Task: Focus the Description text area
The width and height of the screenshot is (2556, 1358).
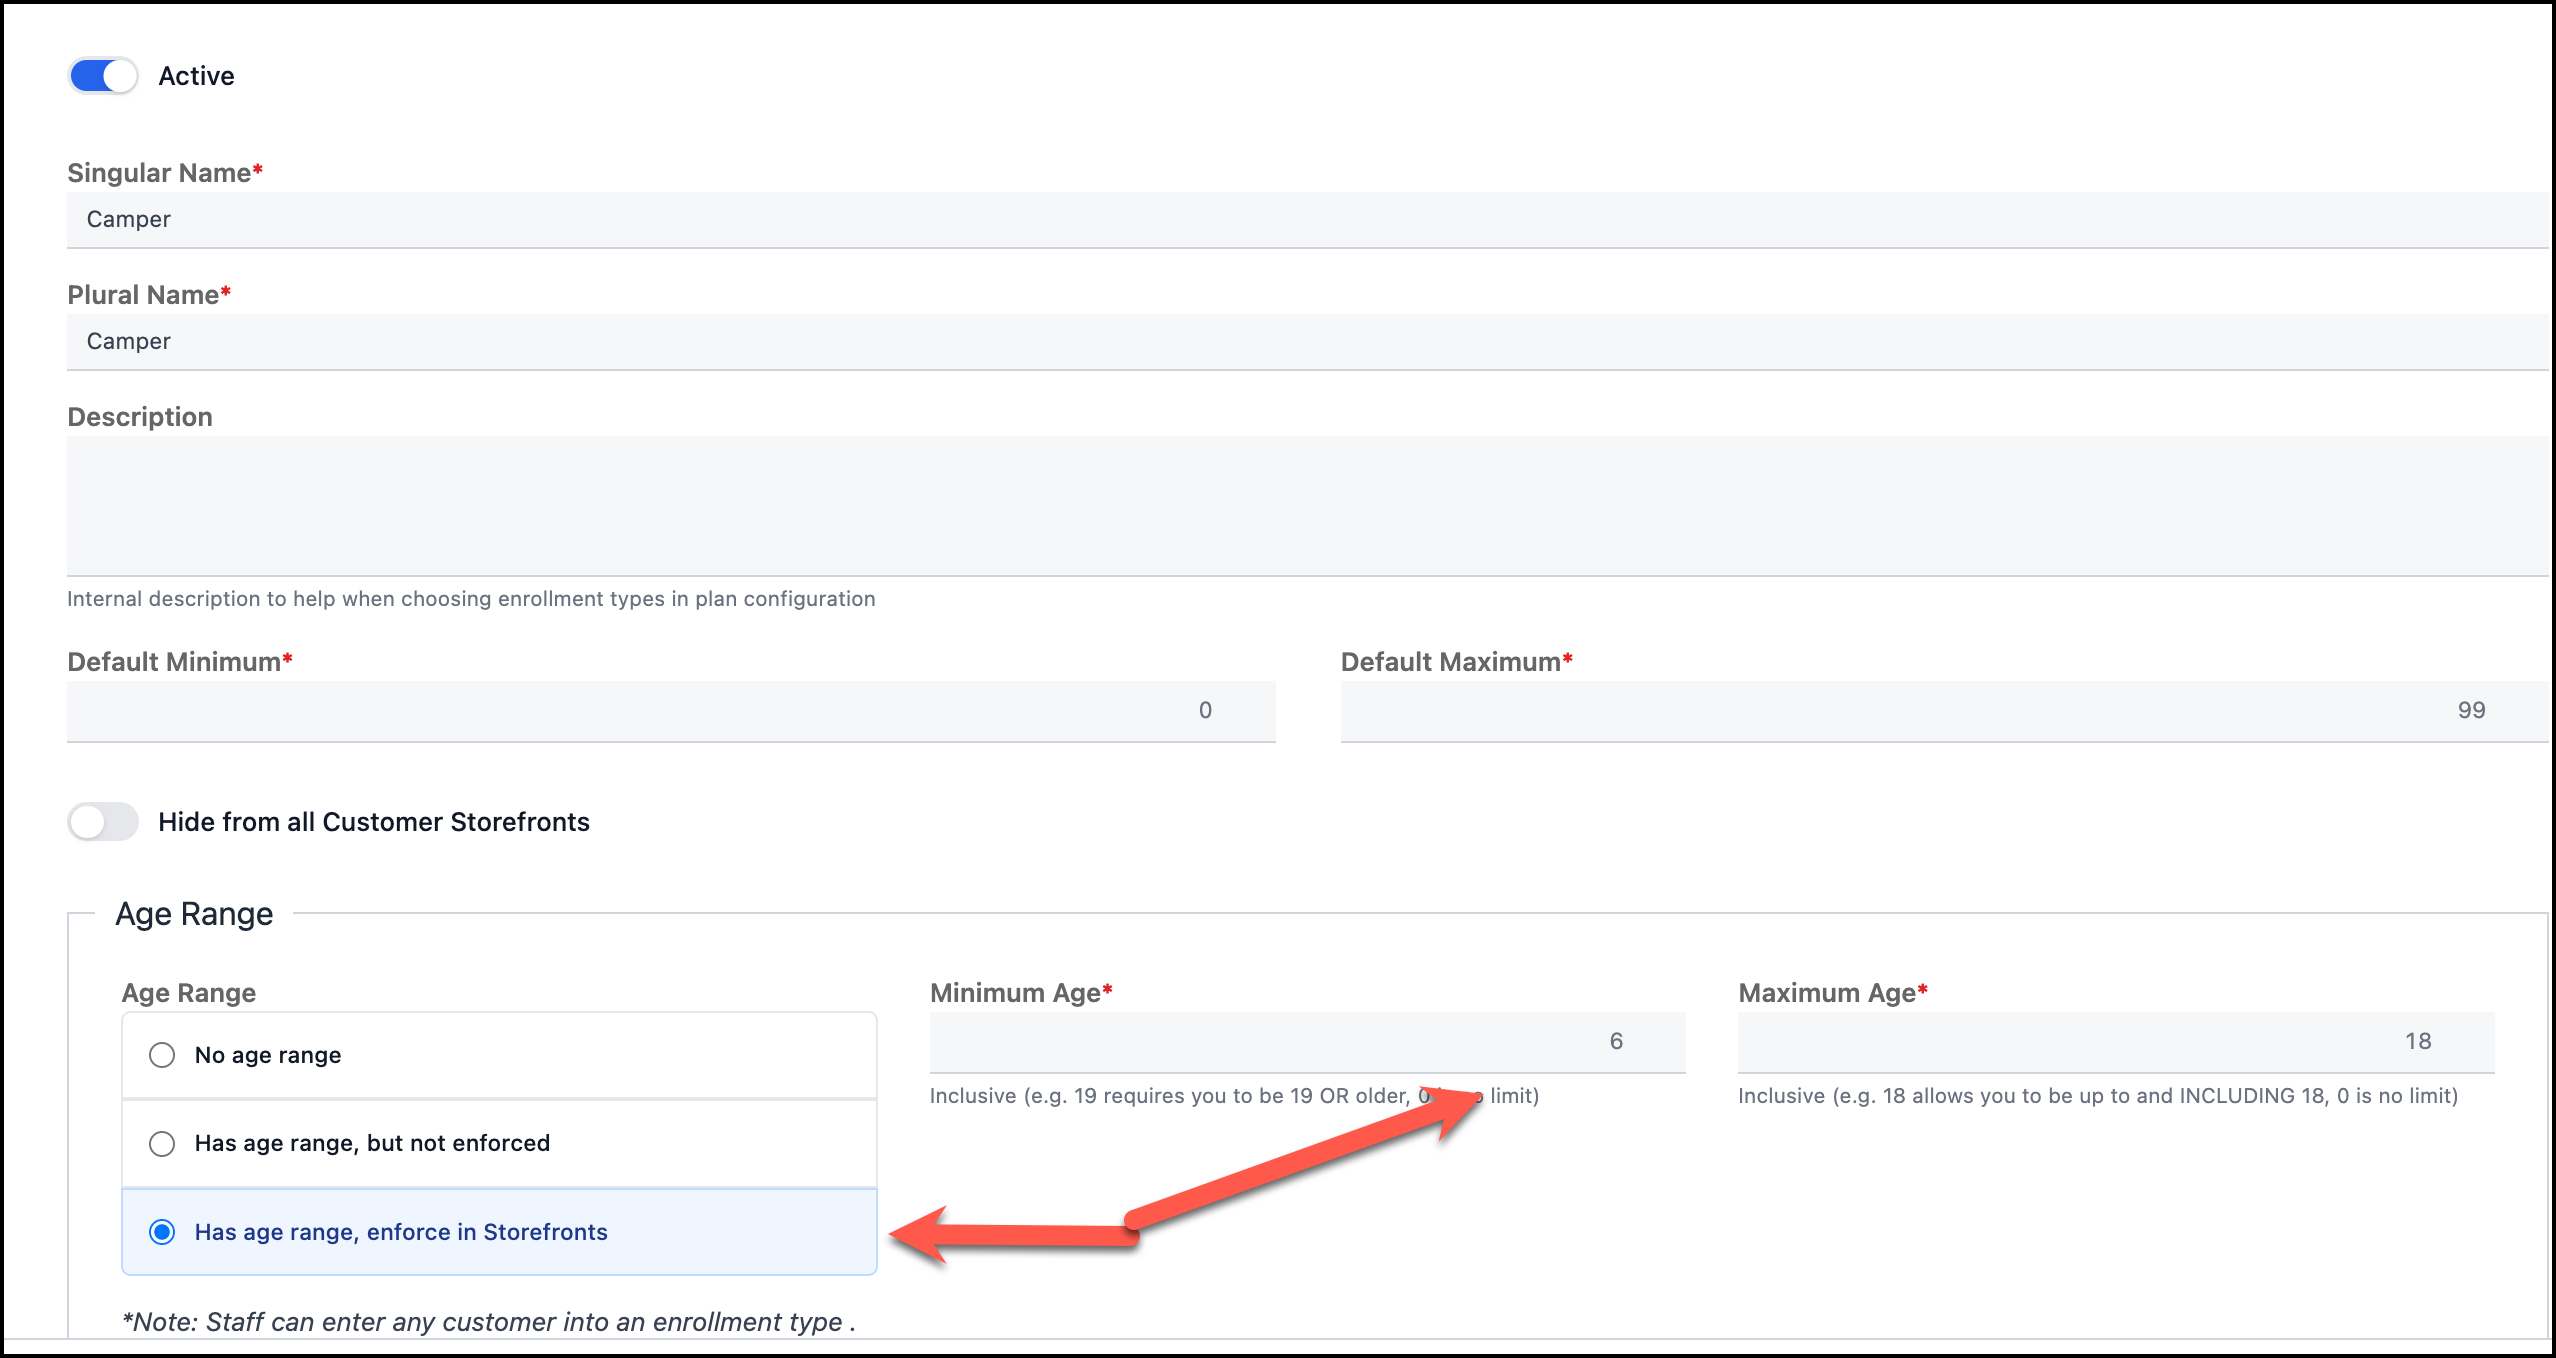Action: (1300, 506)
